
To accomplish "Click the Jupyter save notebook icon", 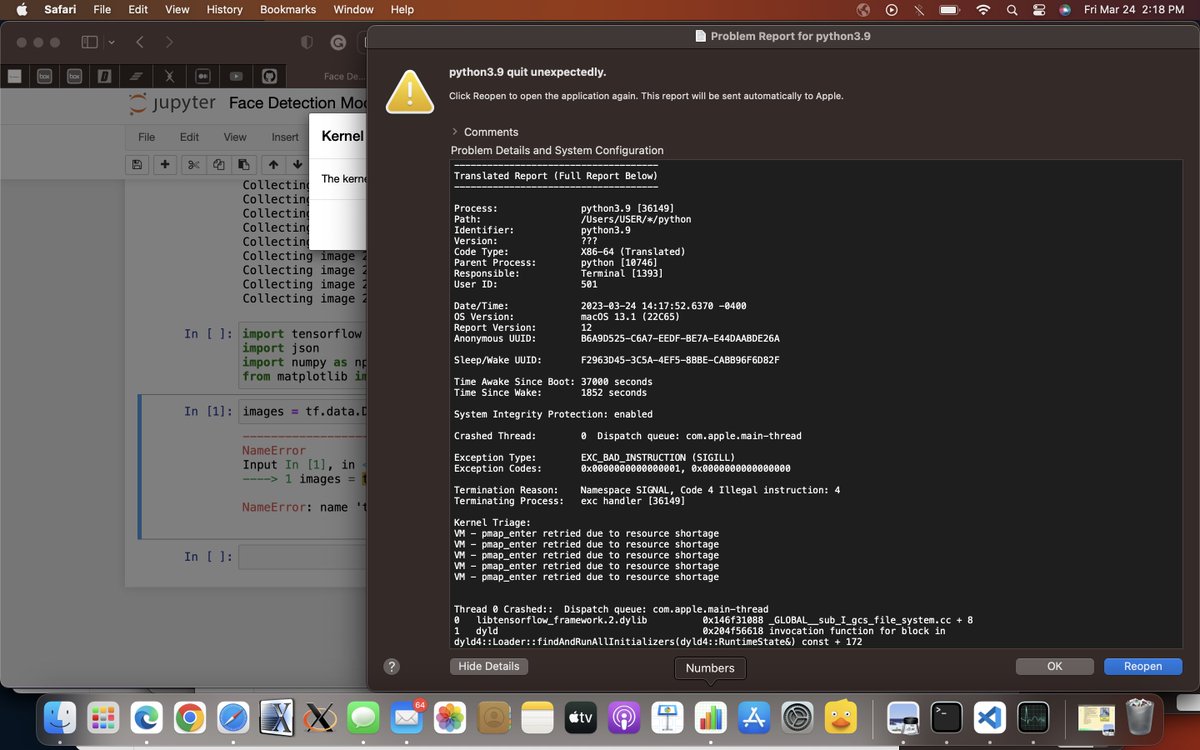I will coord(137,165).
